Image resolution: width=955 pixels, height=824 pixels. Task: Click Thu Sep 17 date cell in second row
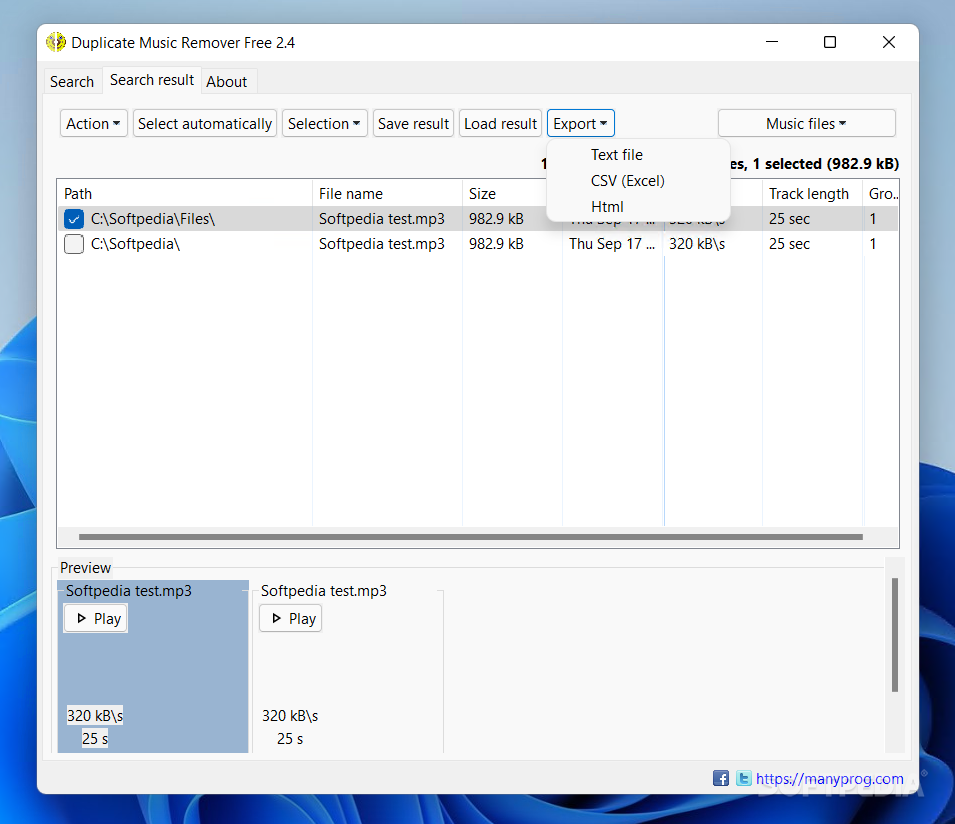[x=611, y=244]
